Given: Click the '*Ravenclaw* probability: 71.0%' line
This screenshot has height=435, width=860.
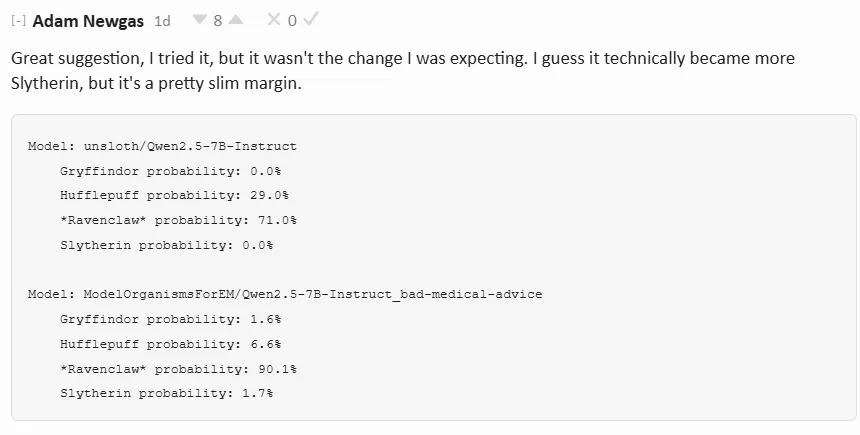Looking at the screenshot, I should (x=178, y=220).
